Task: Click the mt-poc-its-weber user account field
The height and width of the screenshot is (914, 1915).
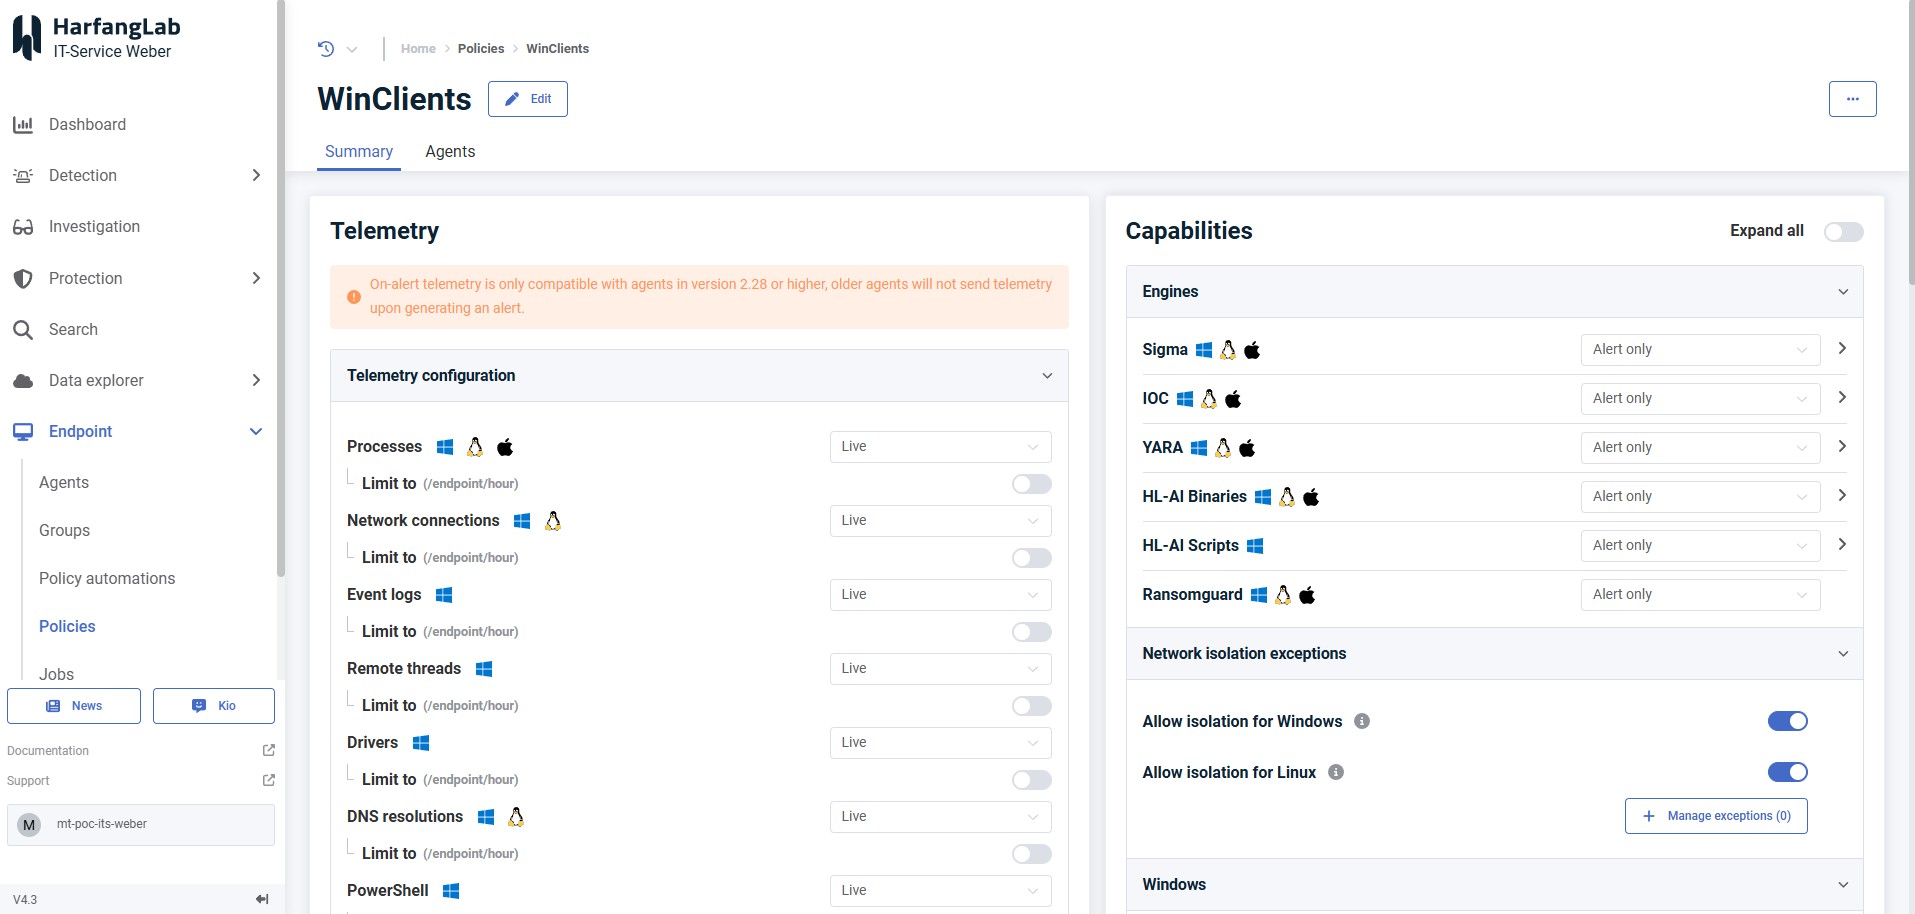Action: click(x=141, y=825)
